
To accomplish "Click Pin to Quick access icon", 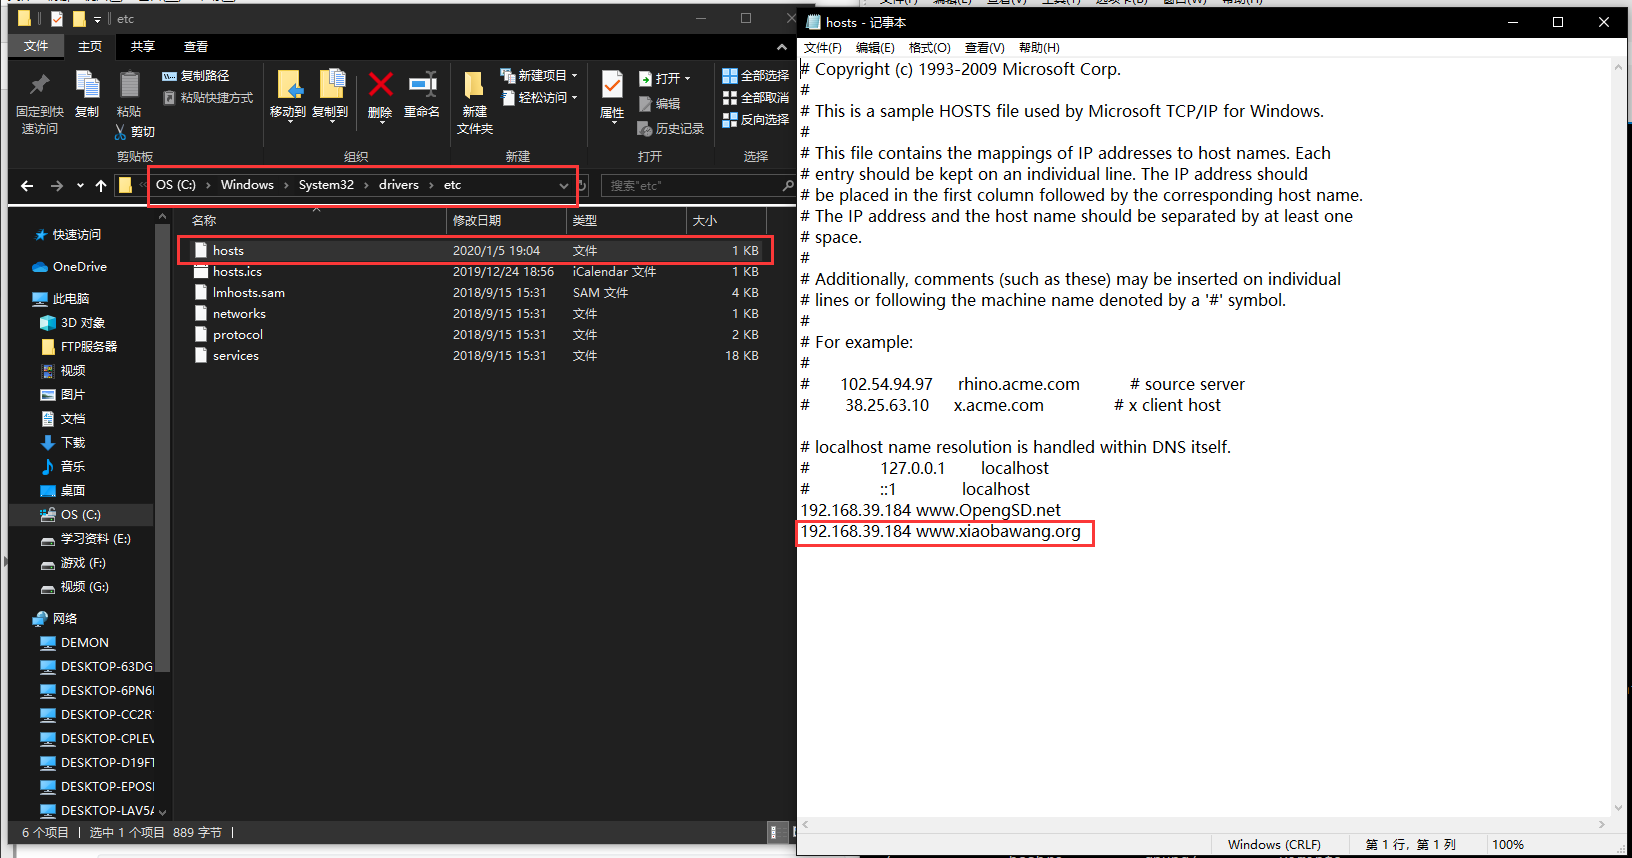I will pyautogui.click(x=39, y=85).
